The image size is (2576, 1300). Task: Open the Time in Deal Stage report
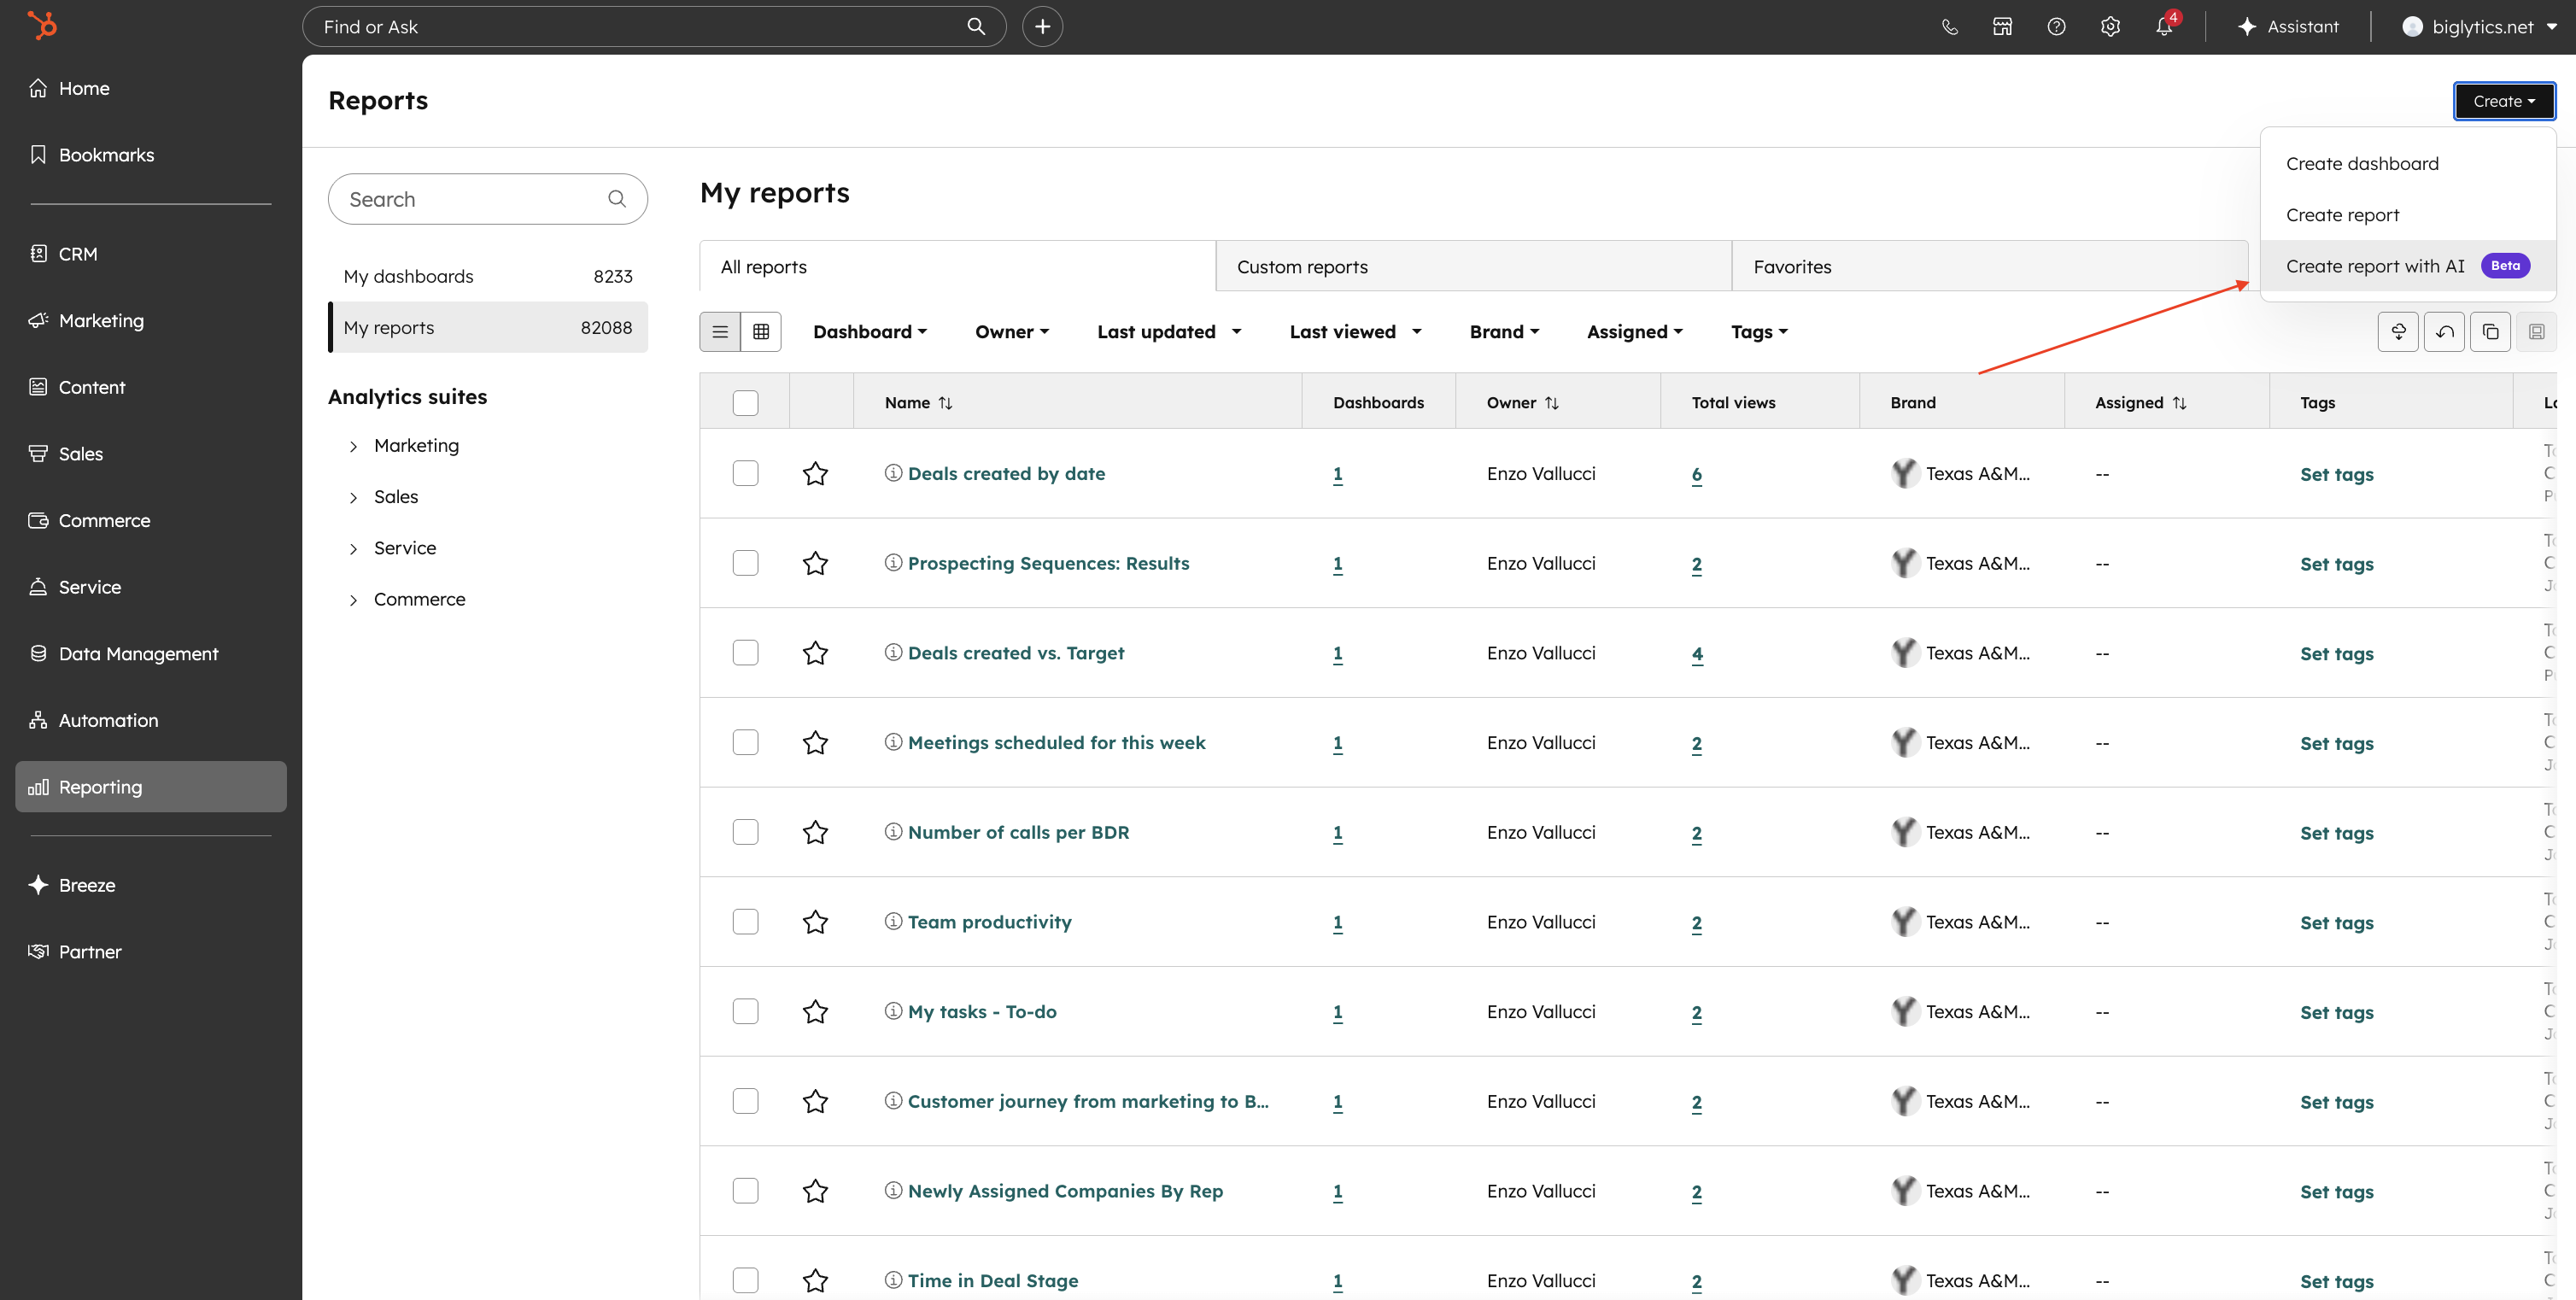[x=992, y=1280]
